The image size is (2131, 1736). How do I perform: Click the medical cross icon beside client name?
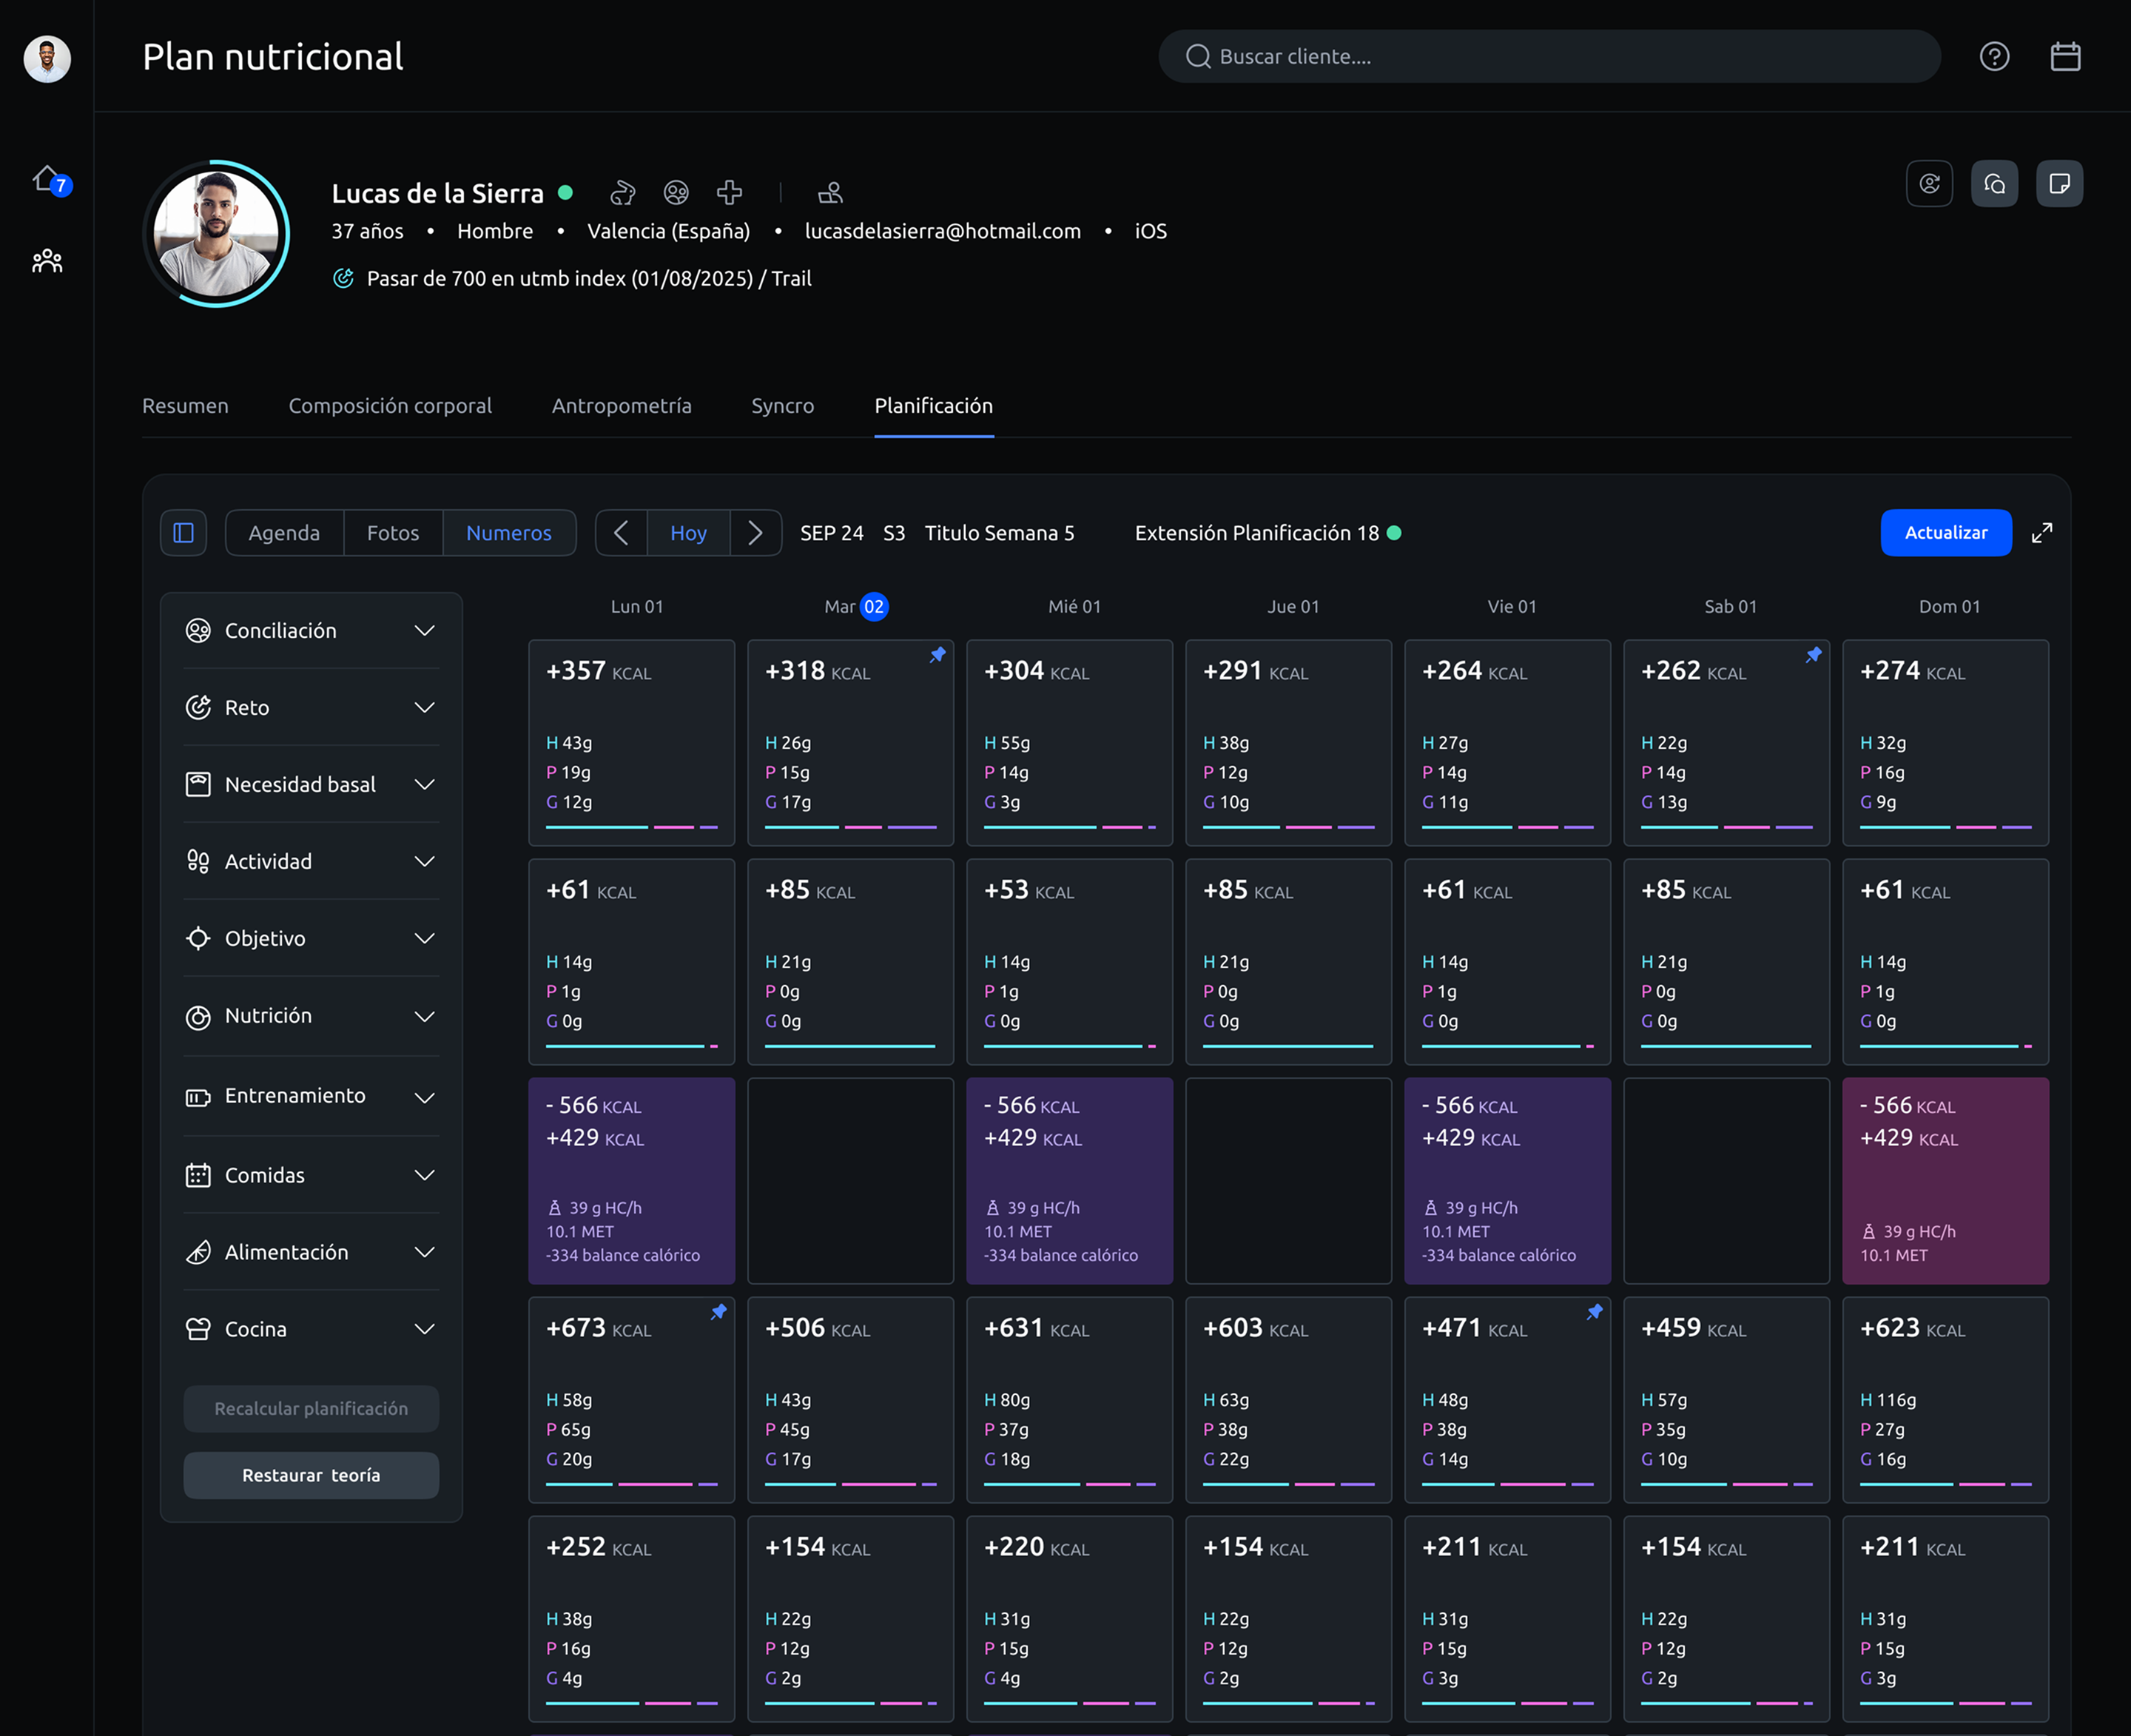click(x=729, y=192)
